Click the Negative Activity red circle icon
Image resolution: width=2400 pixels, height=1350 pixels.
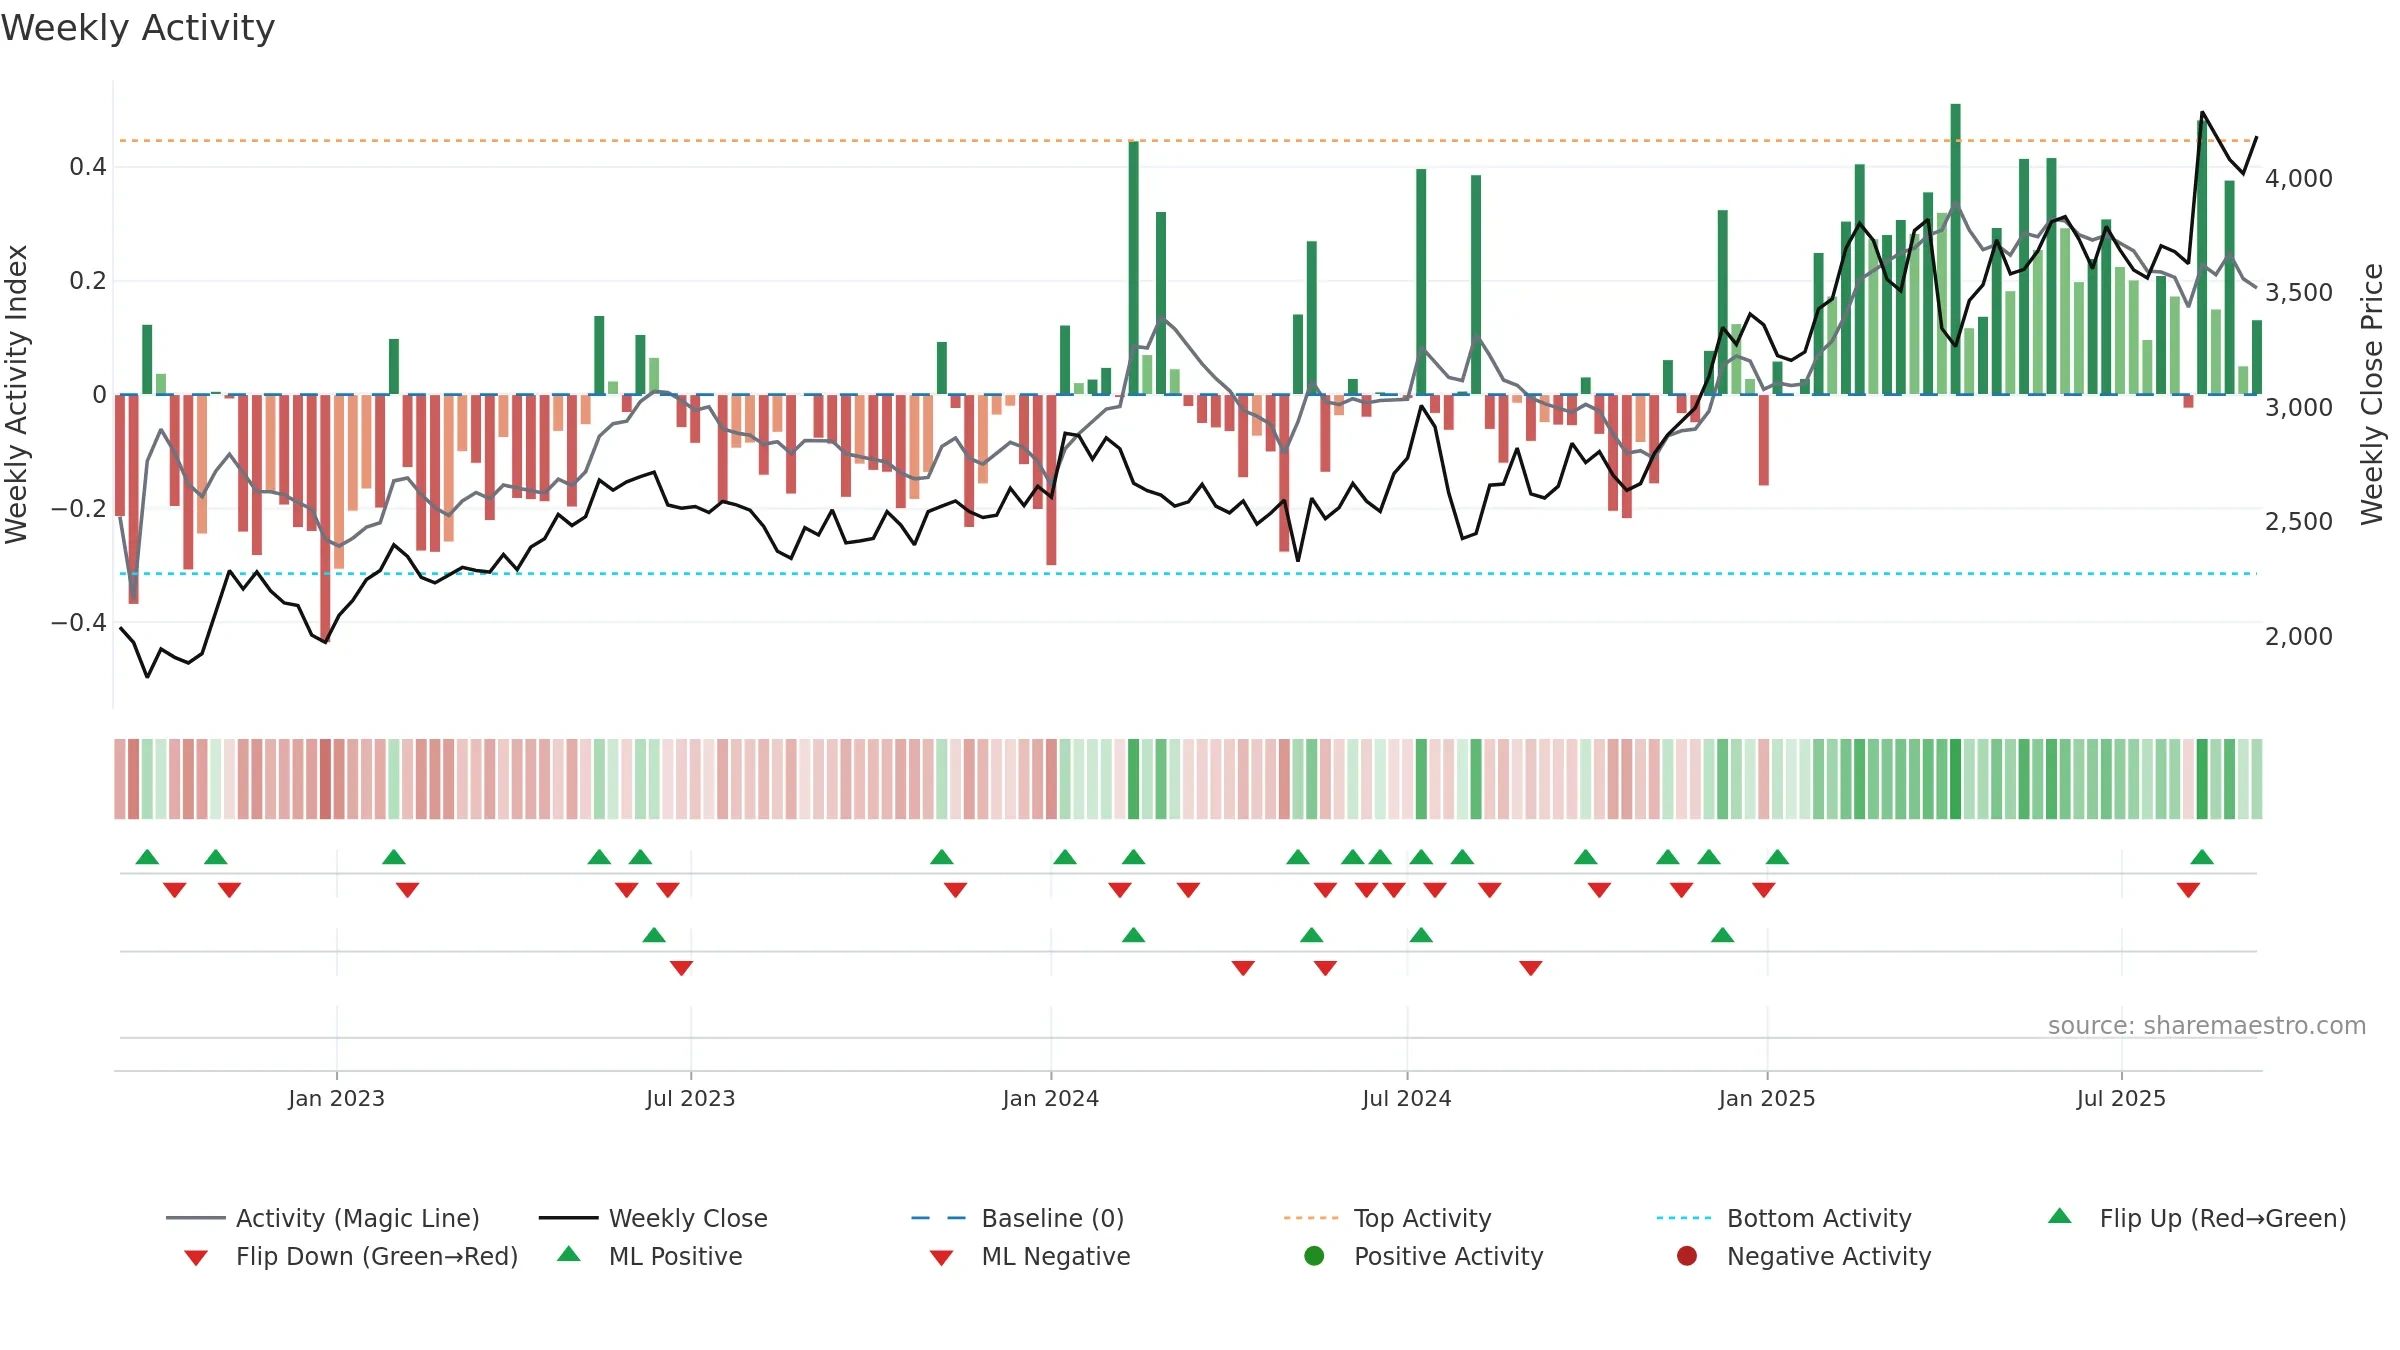pos(1687,1255)
